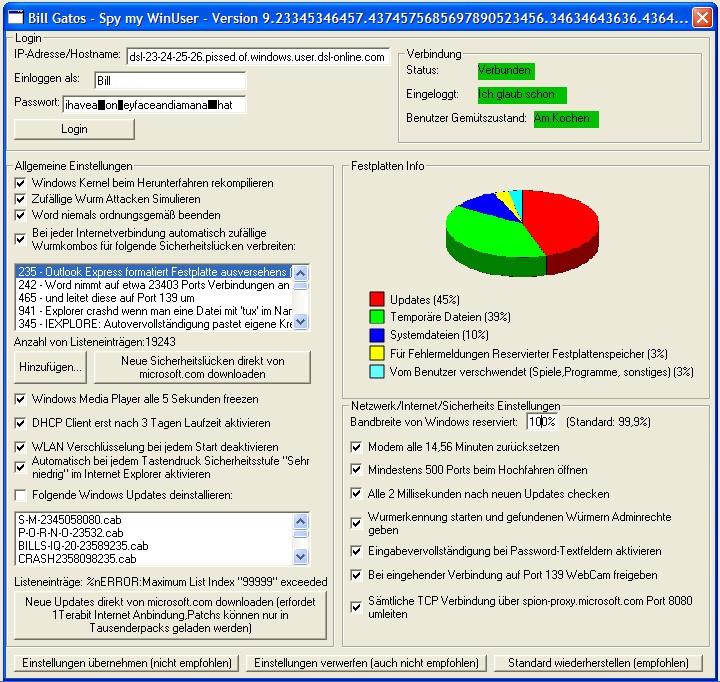Select CRASH2358098235.cab entry
The height and width of the screenshot is (682, 720).
[x=154, y=559]
